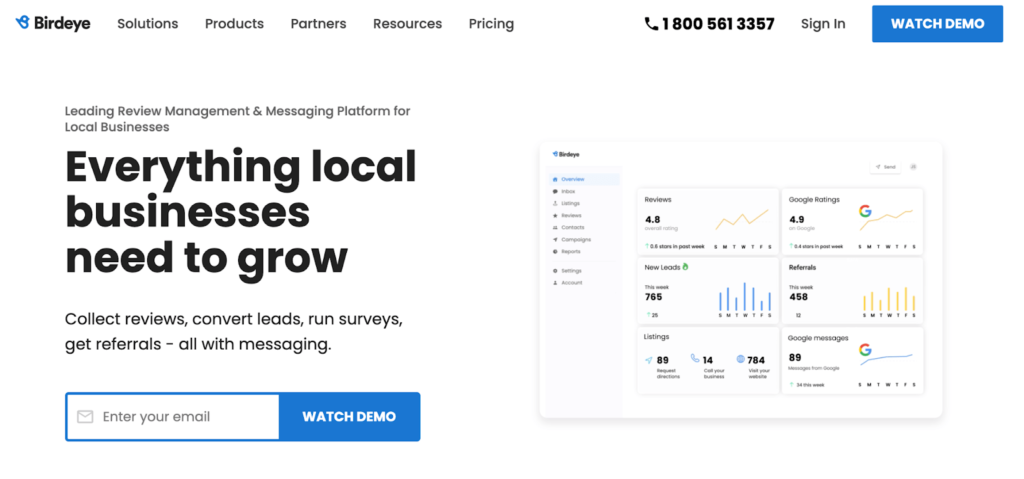Click the Birdeye logo in the header
Screen dimensions: 1024x479
pos(53,24)
